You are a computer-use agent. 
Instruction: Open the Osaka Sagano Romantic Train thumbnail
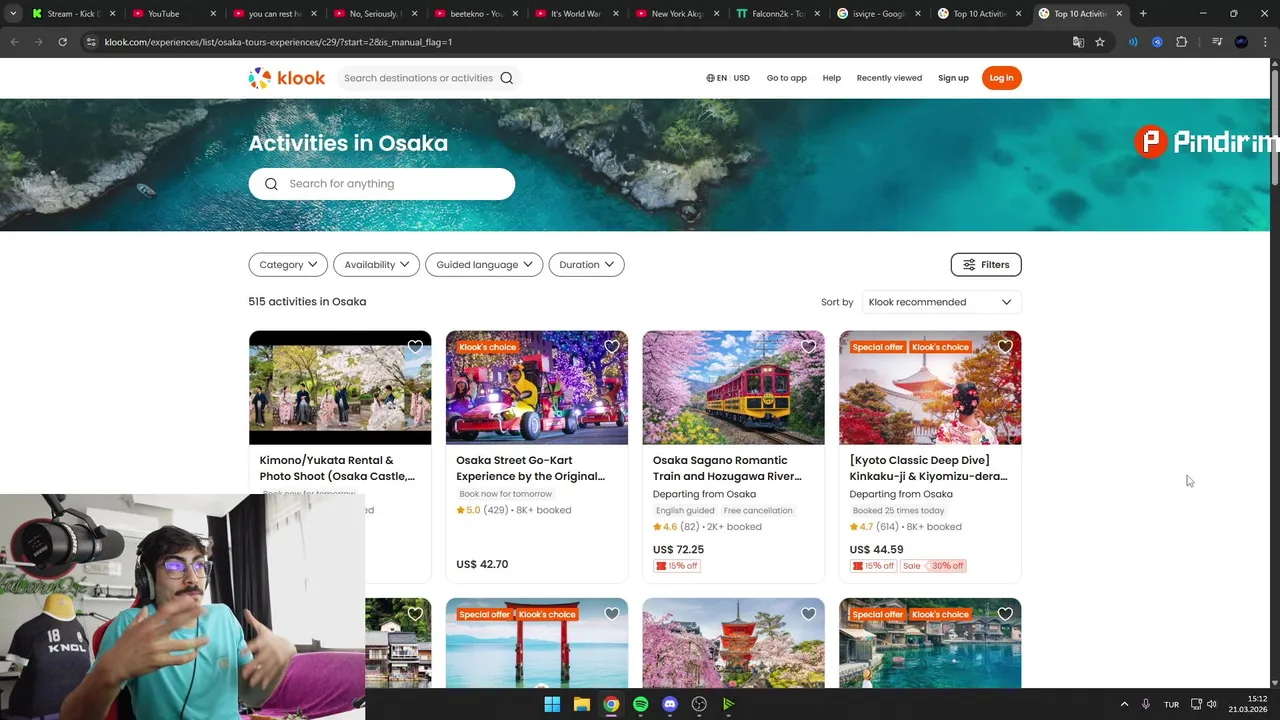[734, 388]
